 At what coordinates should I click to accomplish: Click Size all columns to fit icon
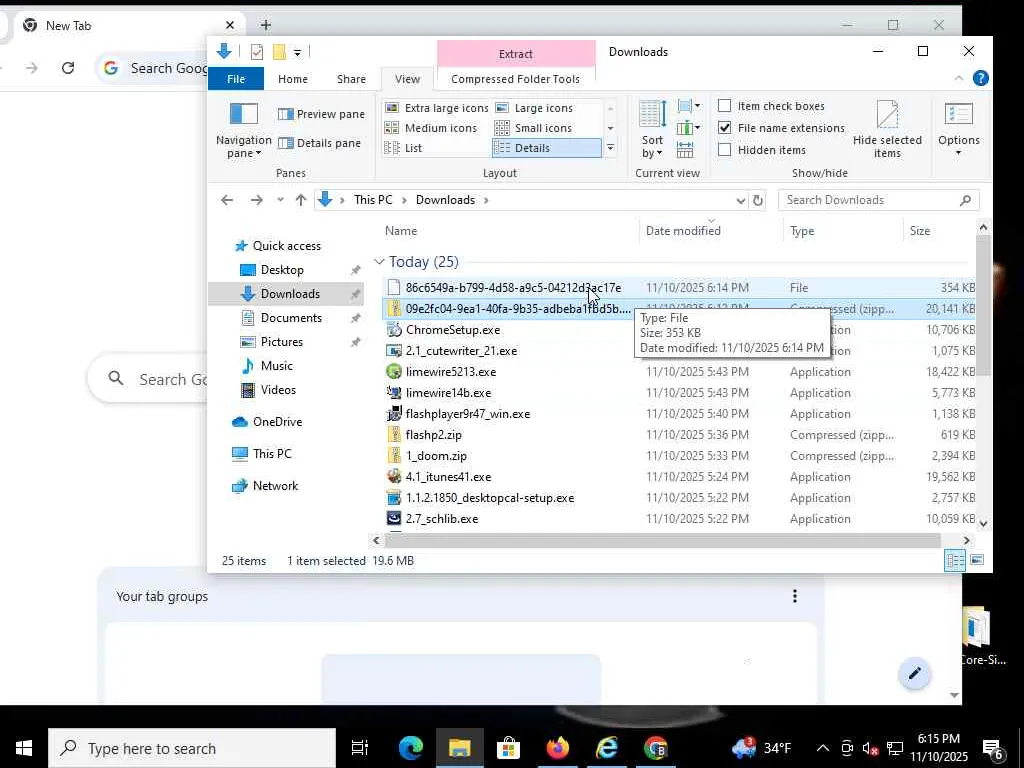[x=684, y=150]
